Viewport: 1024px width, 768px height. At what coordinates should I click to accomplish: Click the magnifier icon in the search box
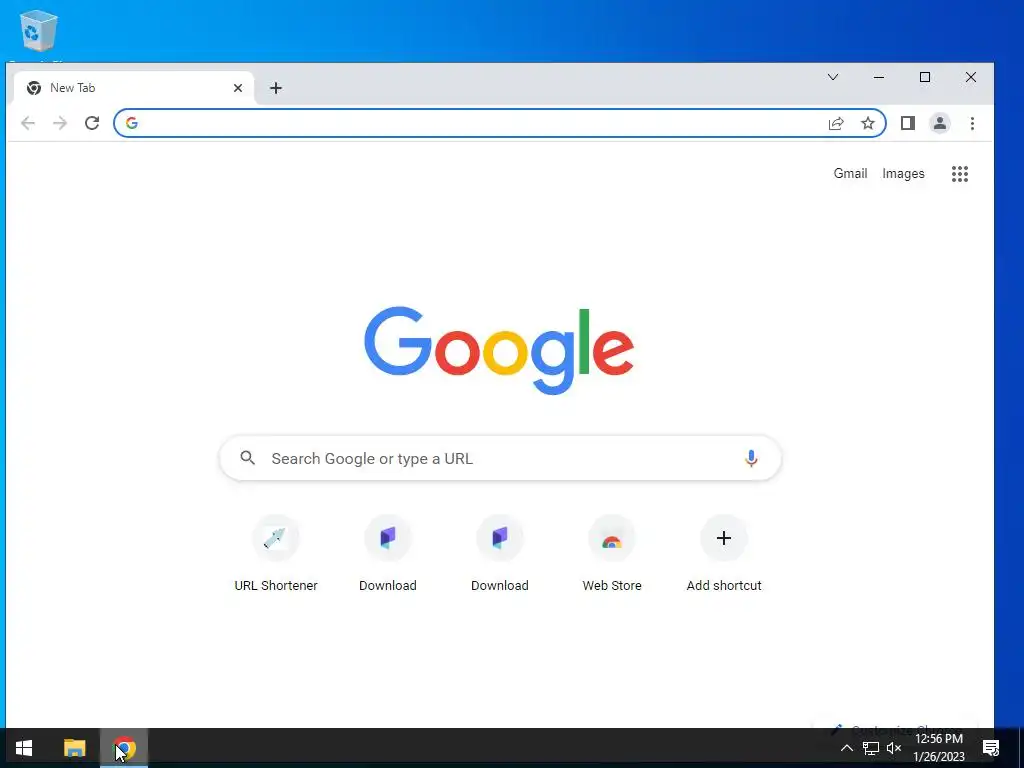click(x=248, y=458)
